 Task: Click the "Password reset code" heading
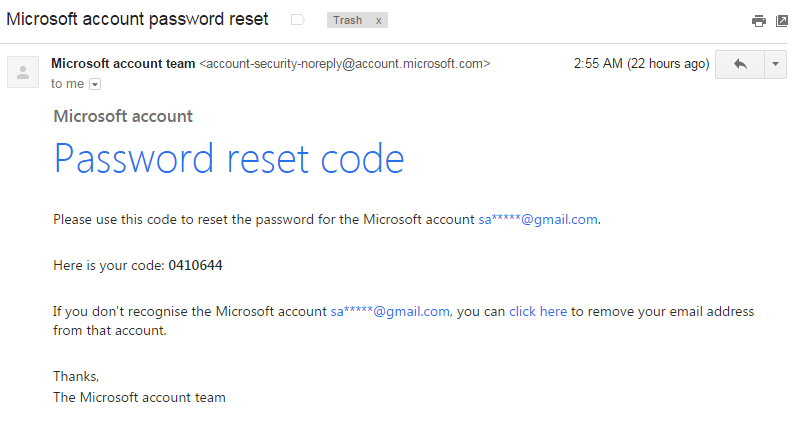pos(229,159)
